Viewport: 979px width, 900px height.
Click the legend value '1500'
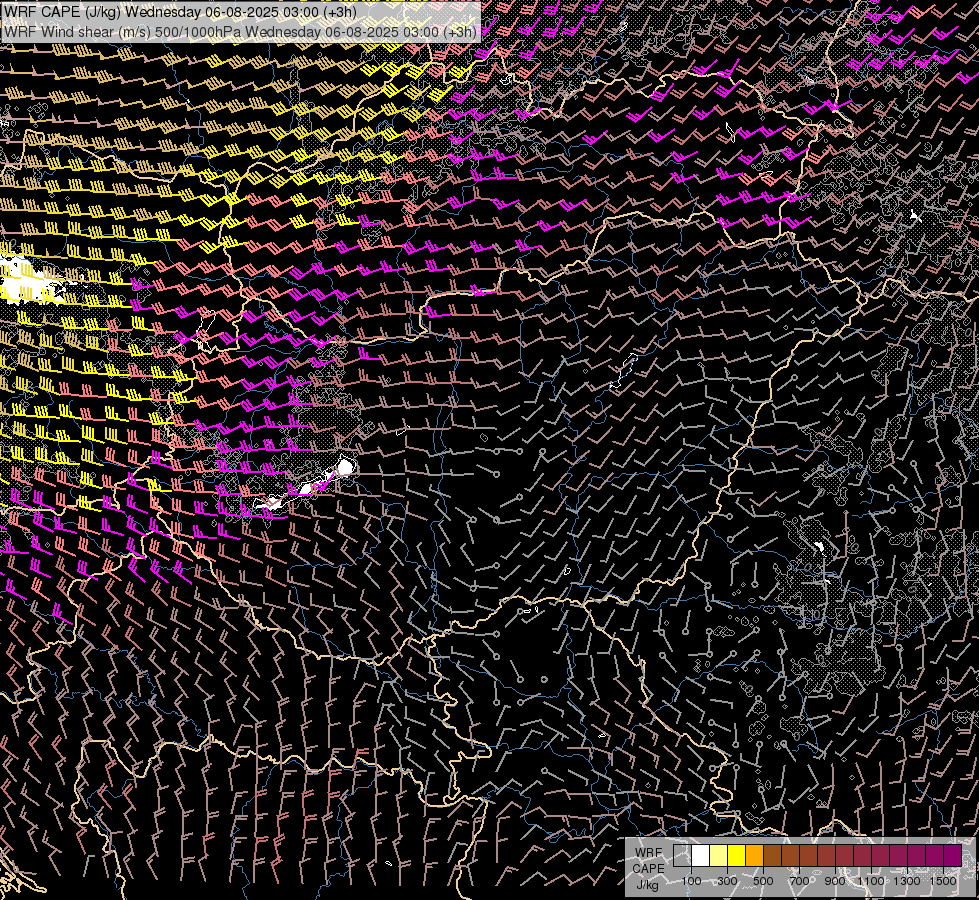(943, 881)
